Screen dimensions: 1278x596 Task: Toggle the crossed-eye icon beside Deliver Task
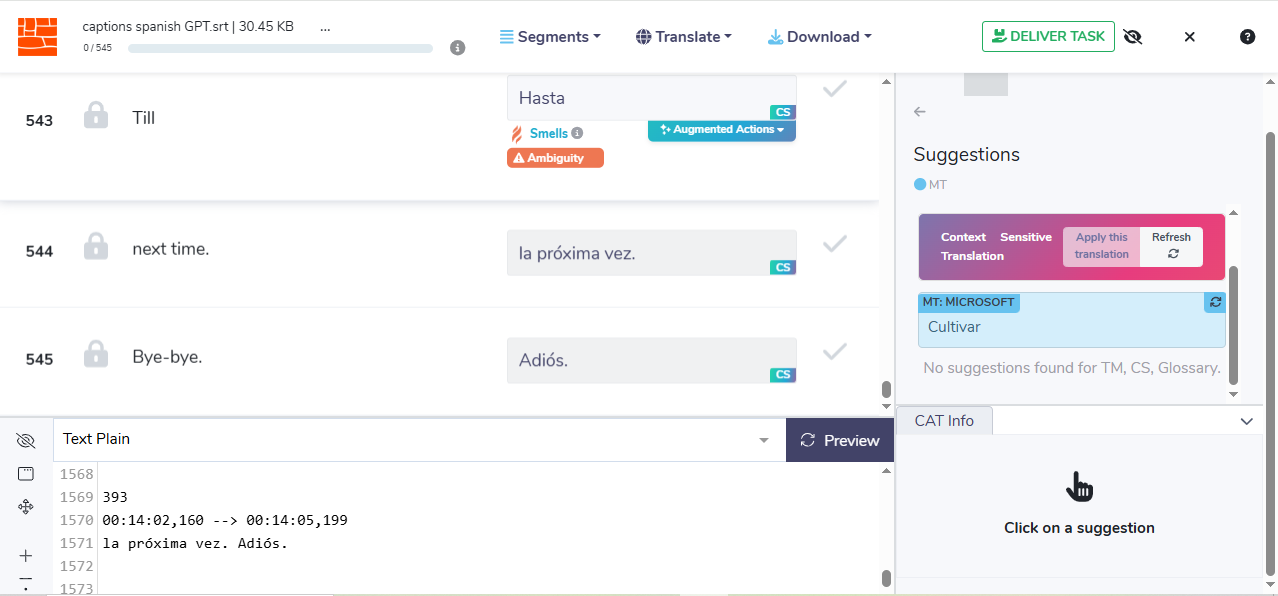[1133, 36]
